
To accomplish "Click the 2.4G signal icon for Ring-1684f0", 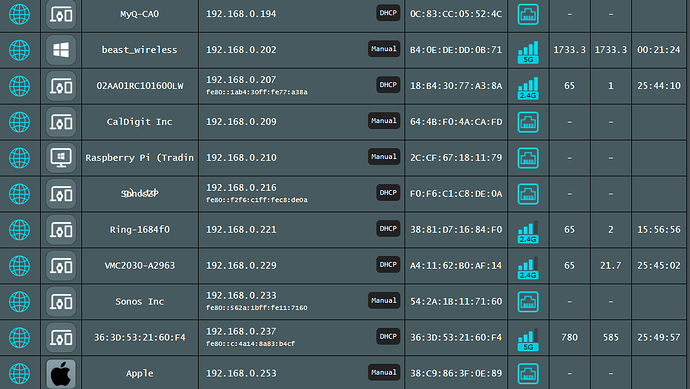I will click(x=528, y=232).
